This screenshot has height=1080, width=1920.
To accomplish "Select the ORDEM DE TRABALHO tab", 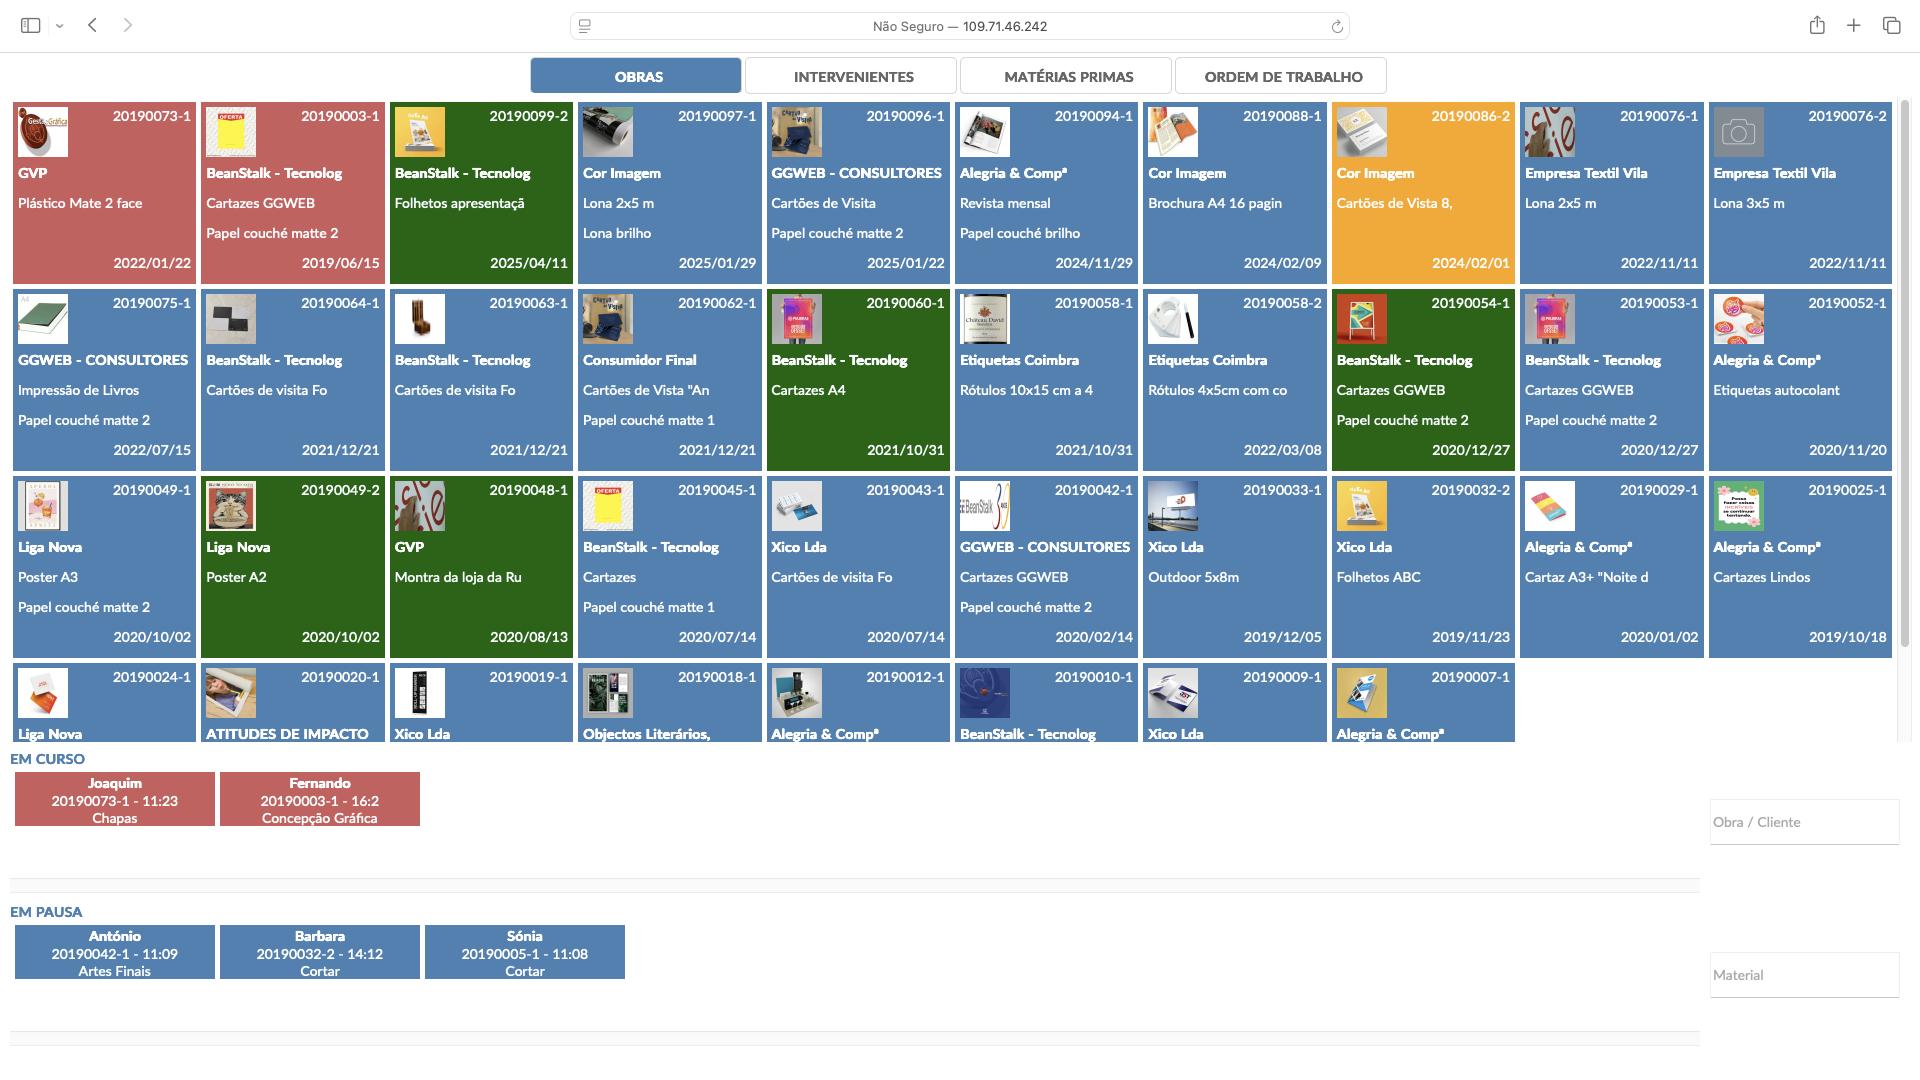I will point(1283,76).
